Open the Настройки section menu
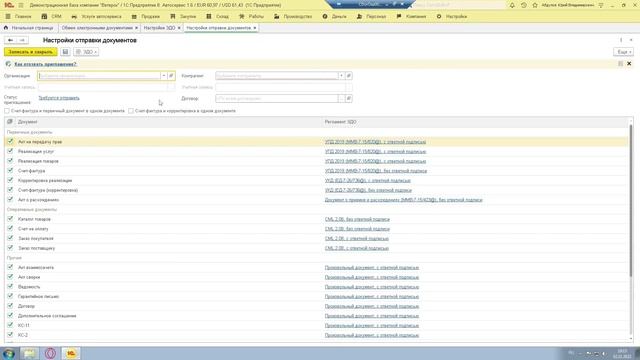The image size is (640, 360). (451, 17)
